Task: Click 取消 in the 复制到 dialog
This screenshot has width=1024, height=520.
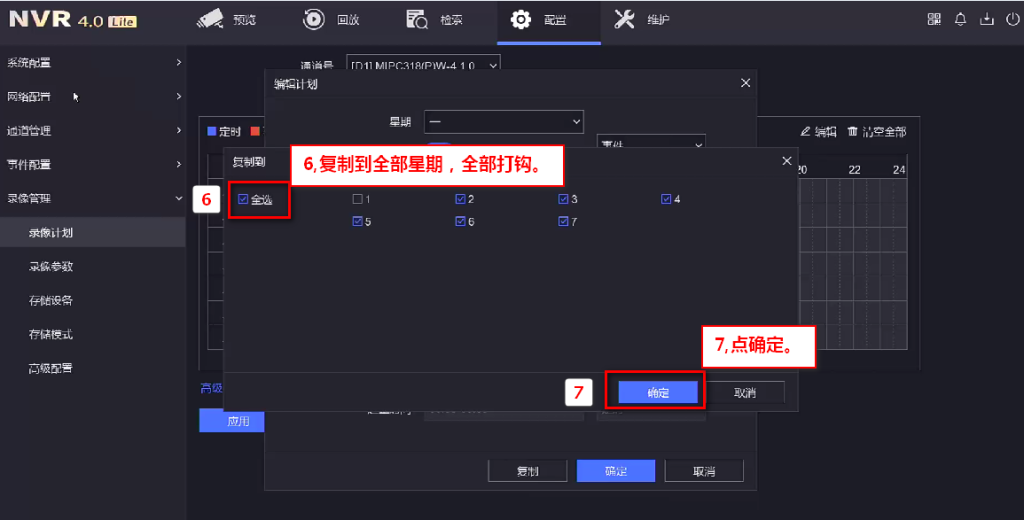Action: coord(744,393)
